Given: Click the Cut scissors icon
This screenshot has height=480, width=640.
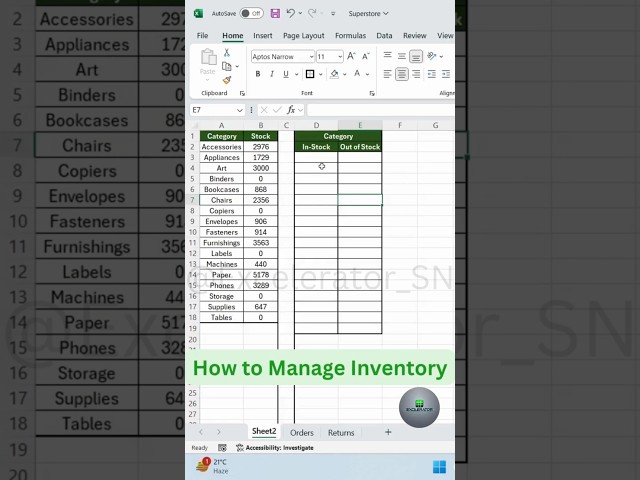Looking at the screenshot, I should [x=227, y=52].
